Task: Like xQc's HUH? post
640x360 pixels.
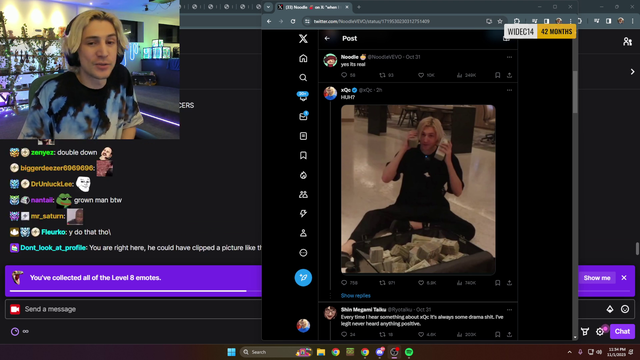Action: coord(421,282)
